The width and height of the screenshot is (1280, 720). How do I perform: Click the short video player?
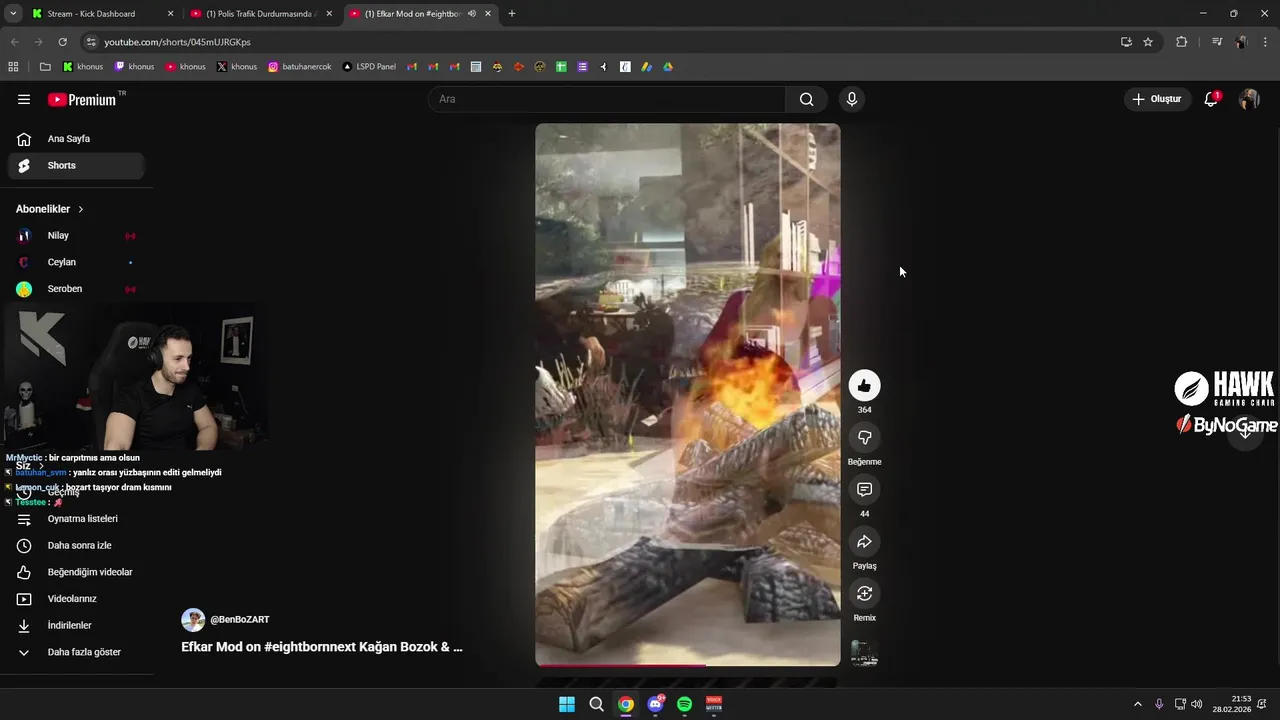[x=688, y=395]
